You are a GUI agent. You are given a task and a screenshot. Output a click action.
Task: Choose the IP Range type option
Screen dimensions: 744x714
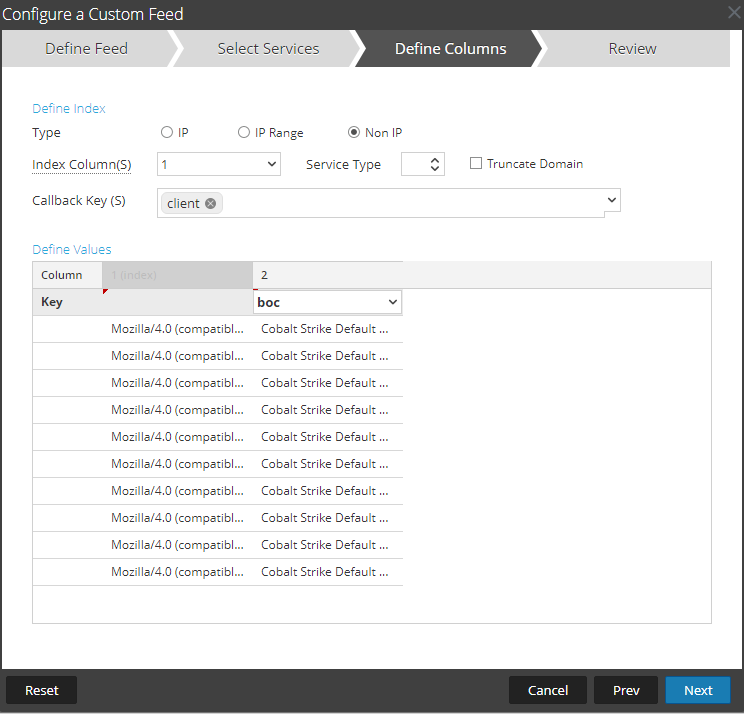(x=243, y=133)
